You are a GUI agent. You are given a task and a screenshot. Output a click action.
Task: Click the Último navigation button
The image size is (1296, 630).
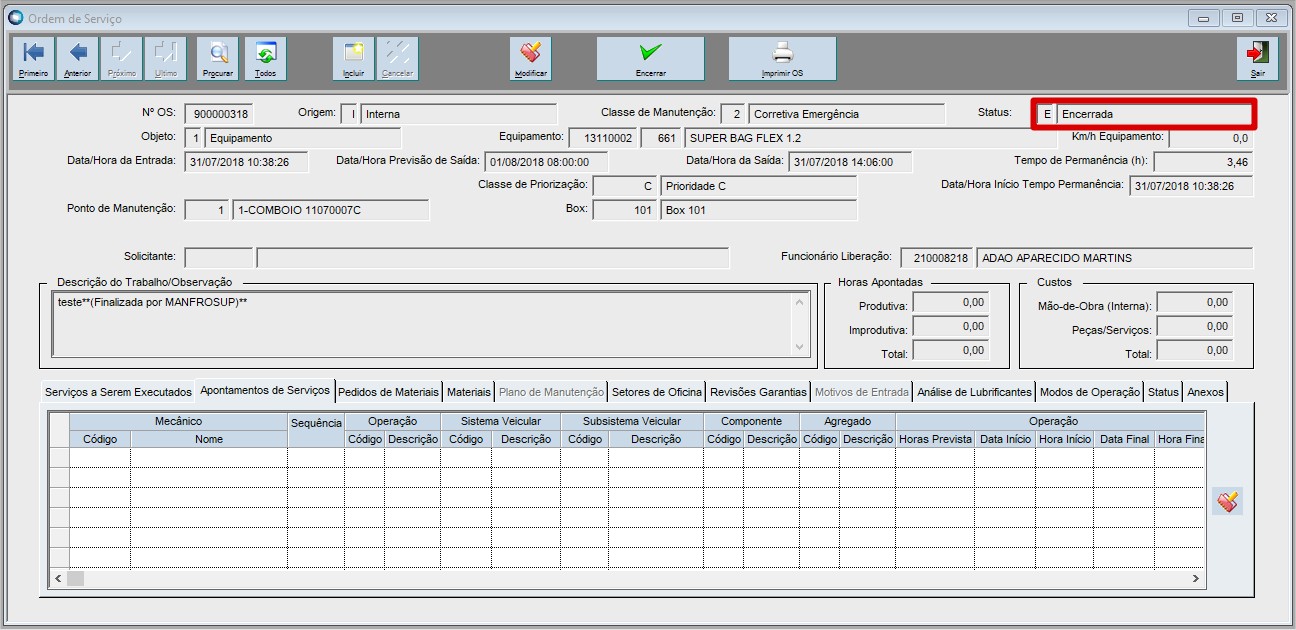pos(165,59)
